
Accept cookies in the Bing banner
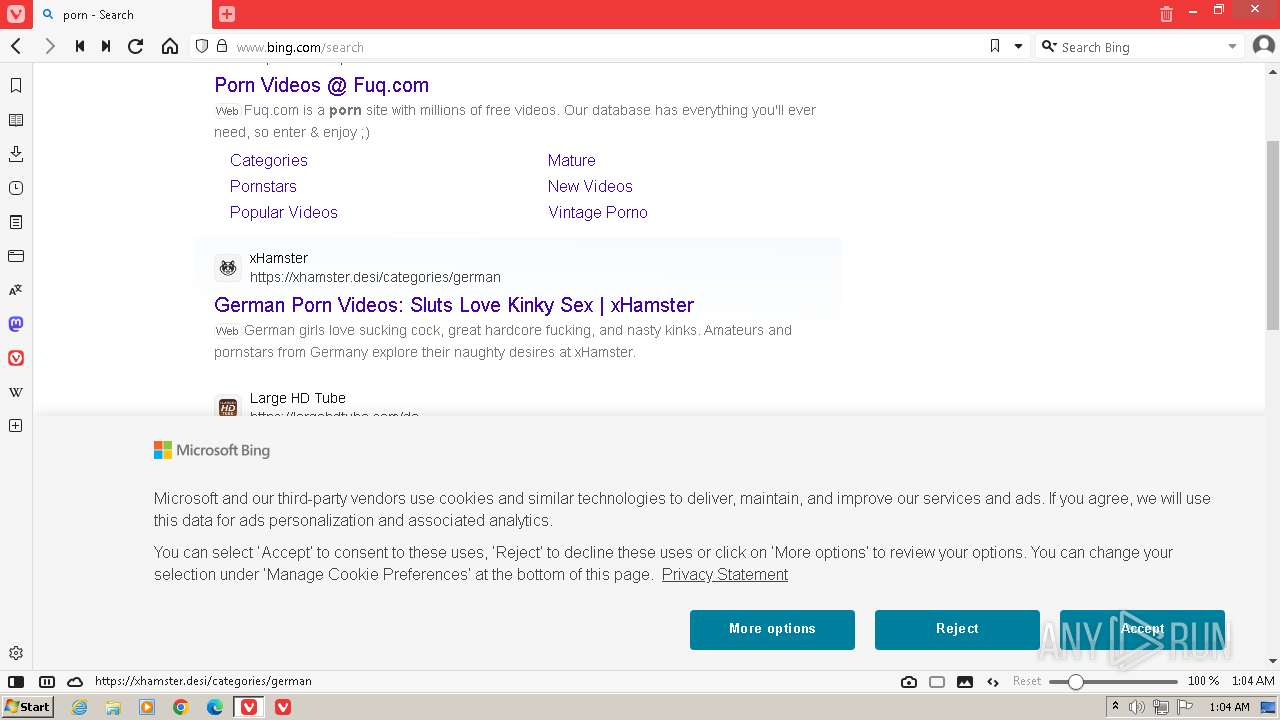click(x=1142, y=629)
